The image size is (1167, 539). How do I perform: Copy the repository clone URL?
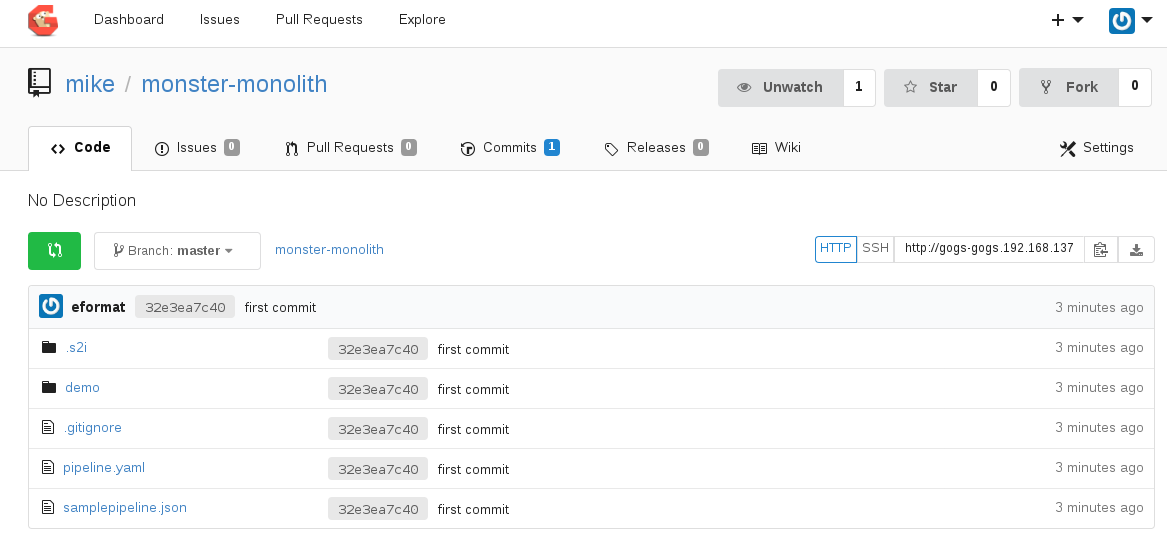point(1100,250)
